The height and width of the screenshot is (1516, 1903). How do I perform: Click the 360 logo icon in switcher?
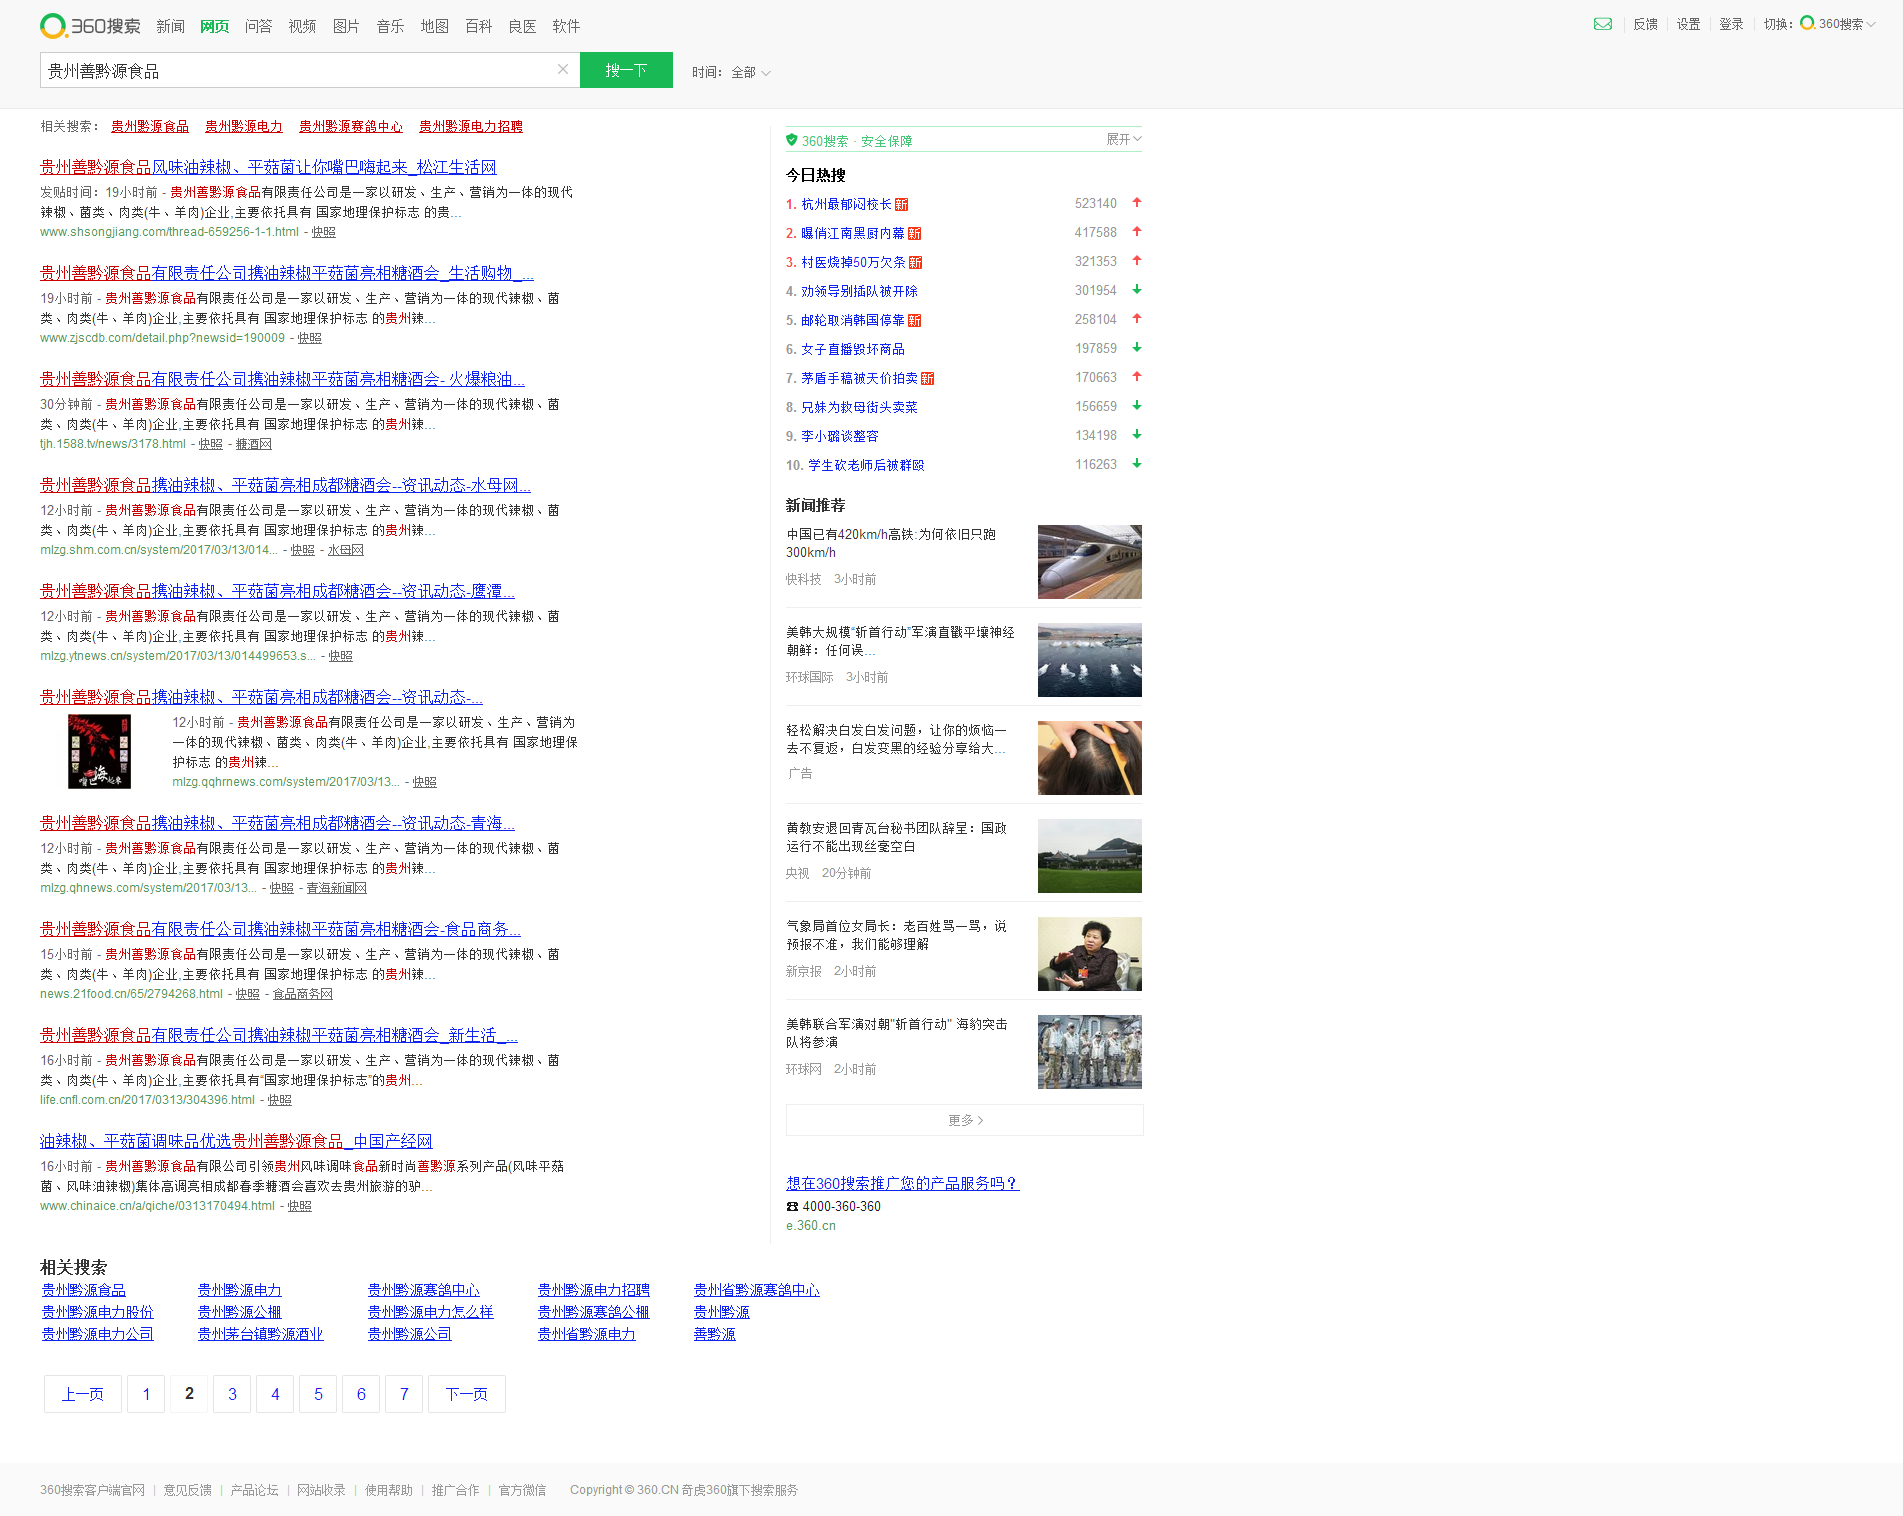1808,23
